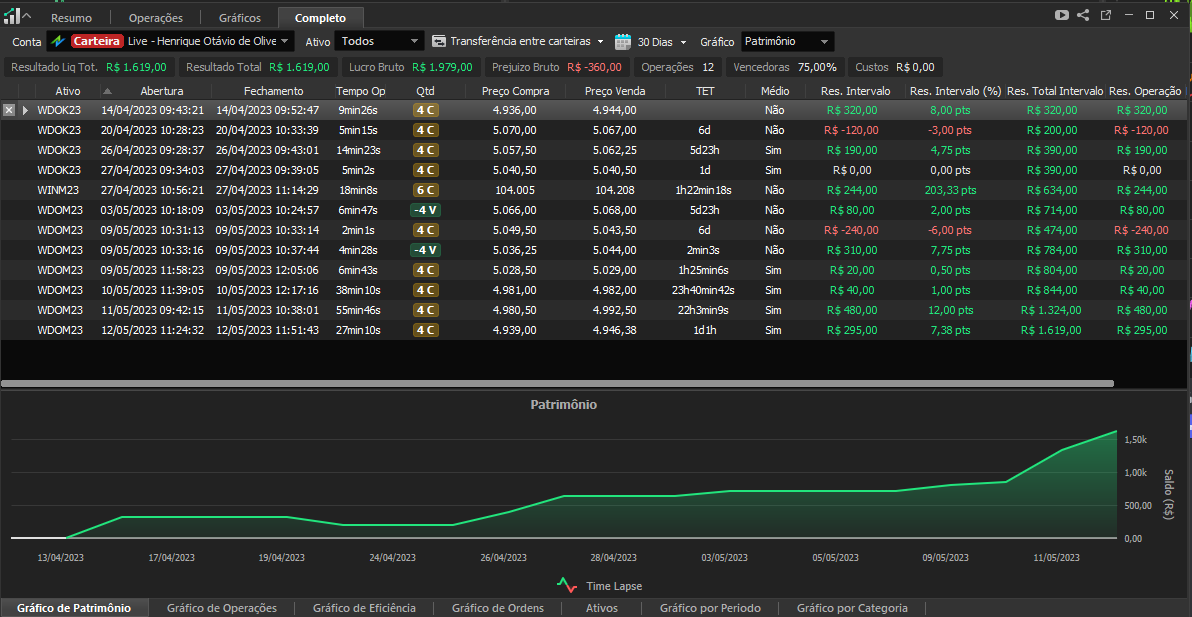Screen dimensions: 1192x617
Task: Sort by the Fechamento column header
Action: (x=273, y=91)
